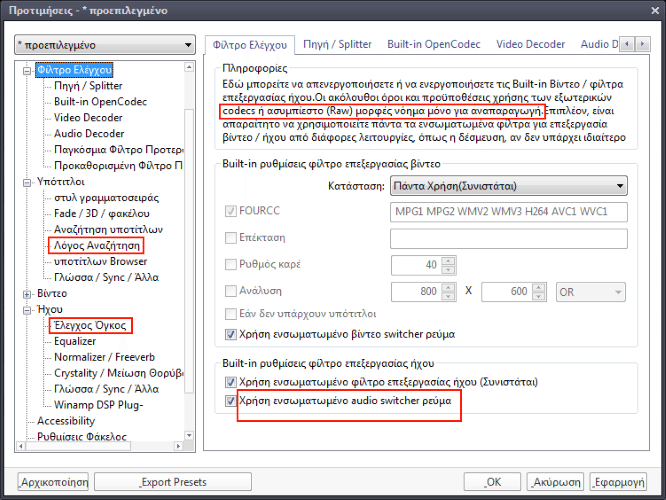Screen dimensions: 666x500
Task: Open the OR resolution condition dropdown
Action: click(x=590, y=292)
